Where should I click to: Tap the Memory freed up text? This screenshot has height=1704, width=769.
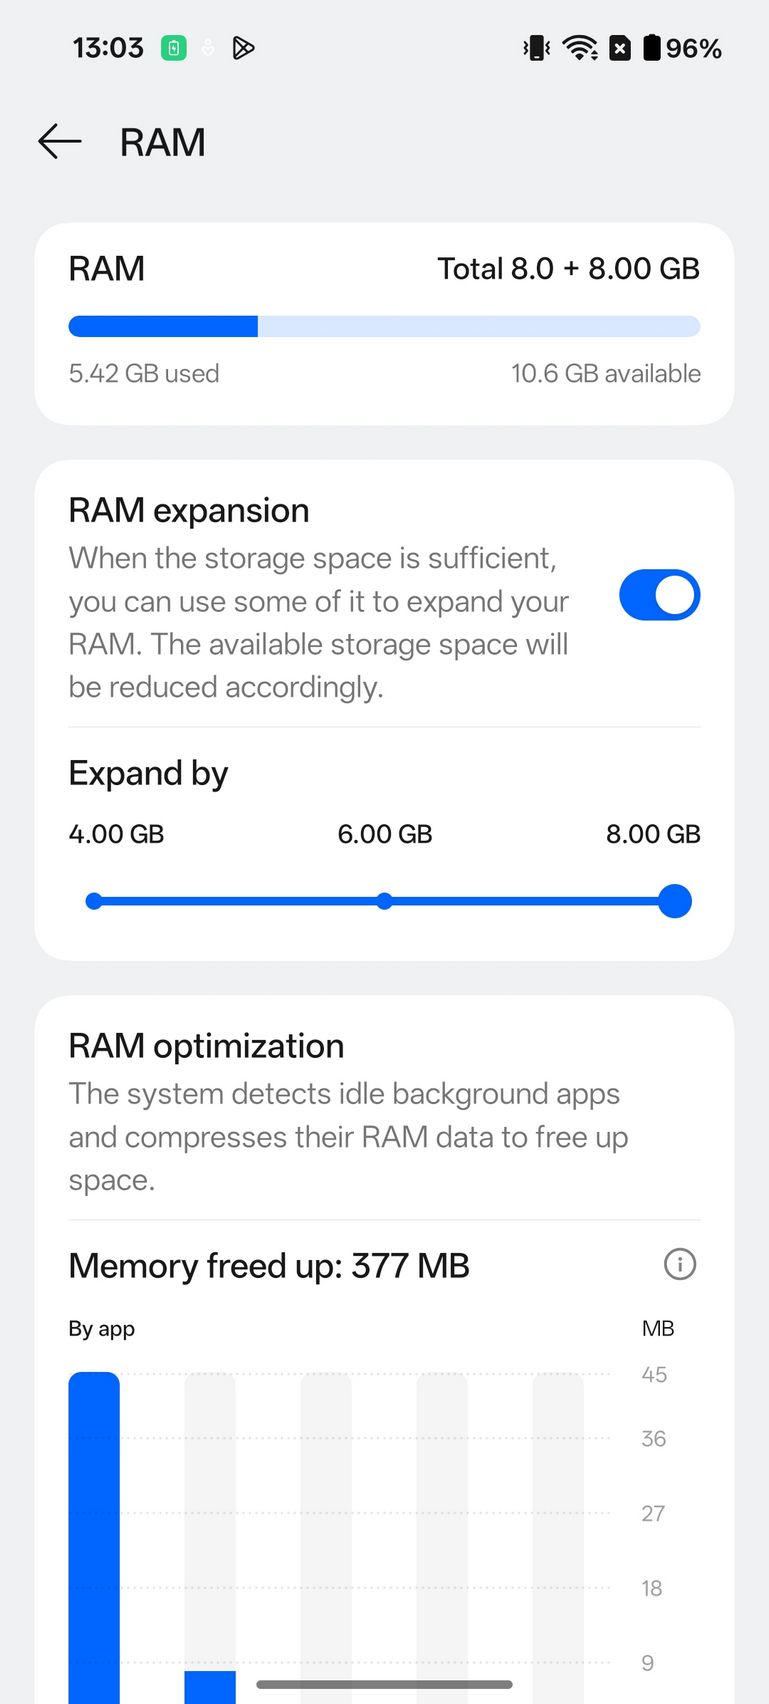269,1266
